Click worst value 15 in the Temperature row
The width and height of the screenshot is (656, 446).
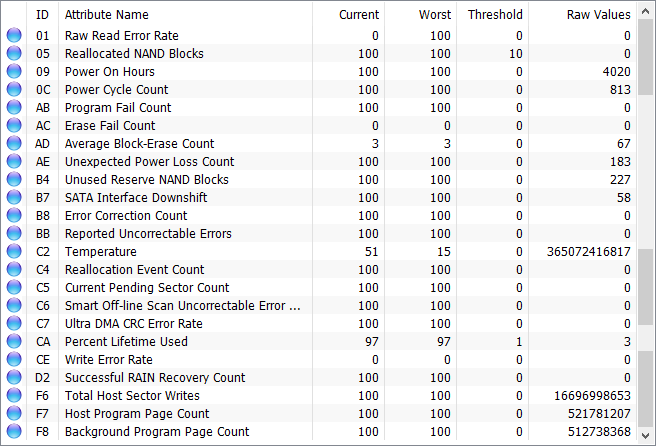click(x=443, y=251)
